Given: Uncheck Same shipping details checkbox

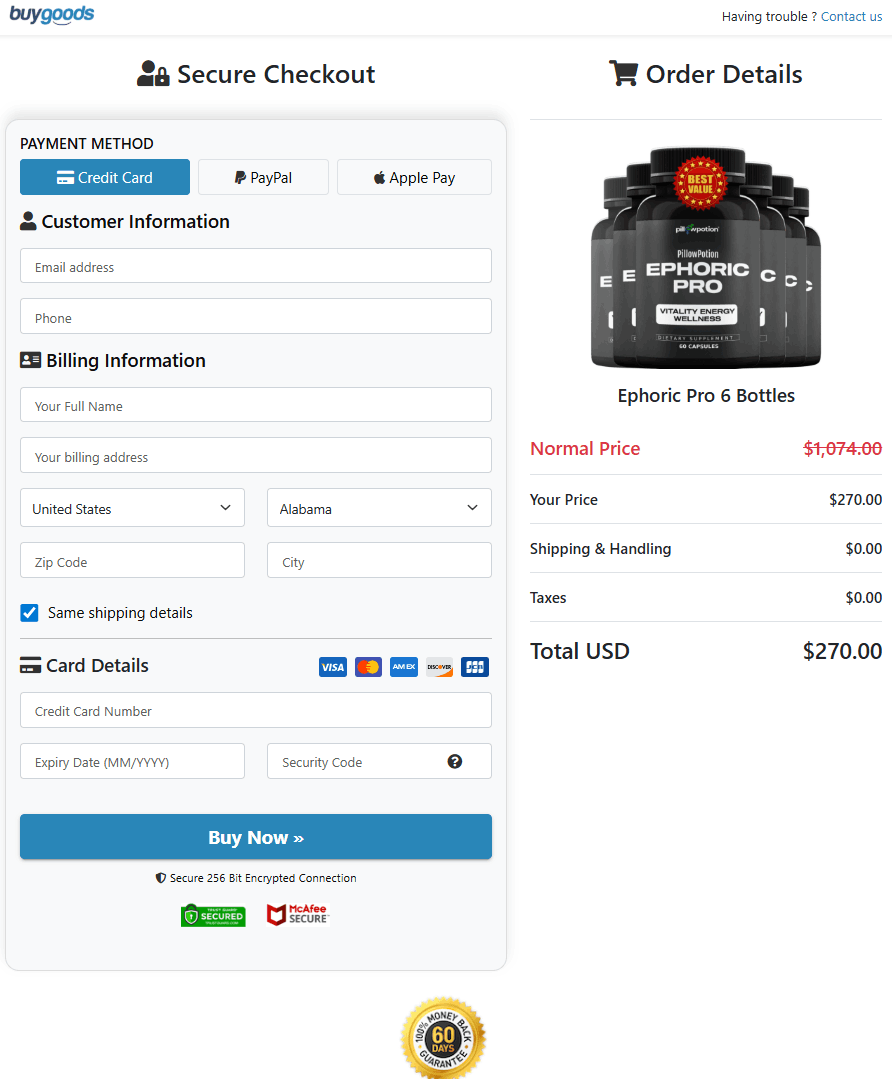Looking at the screenshot, I should (30, 613).
